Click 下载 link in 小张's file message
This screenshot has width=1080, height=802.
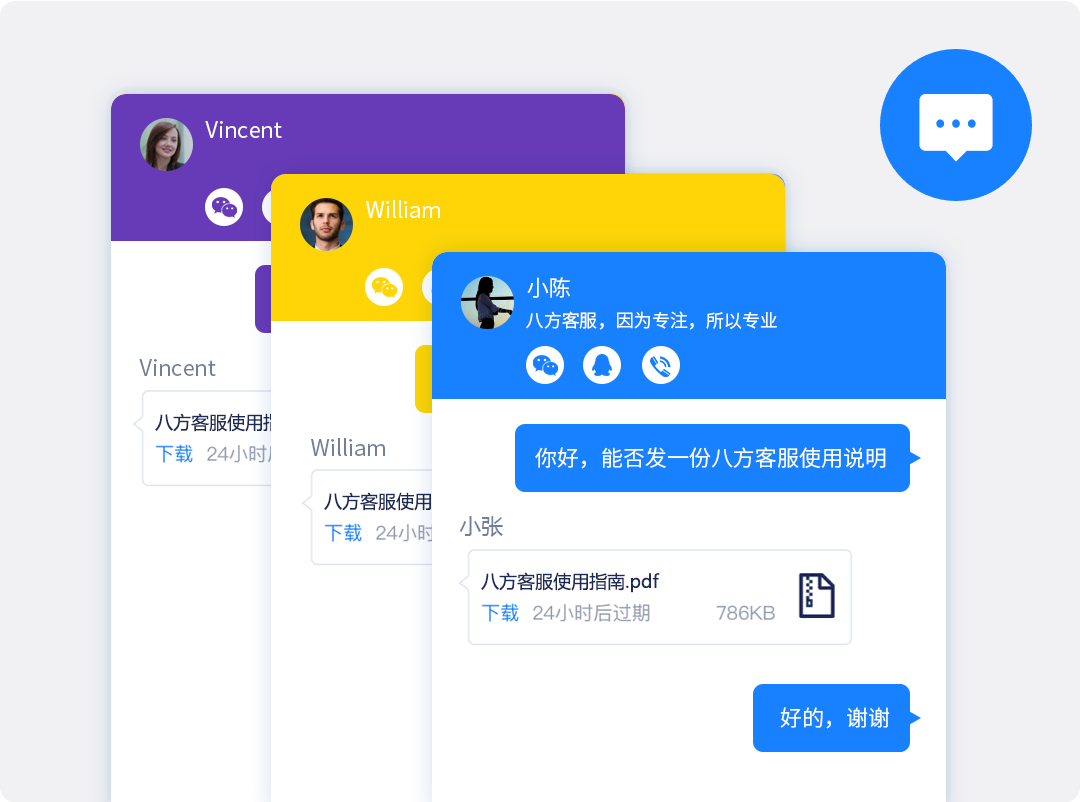[x=500, y=613]
